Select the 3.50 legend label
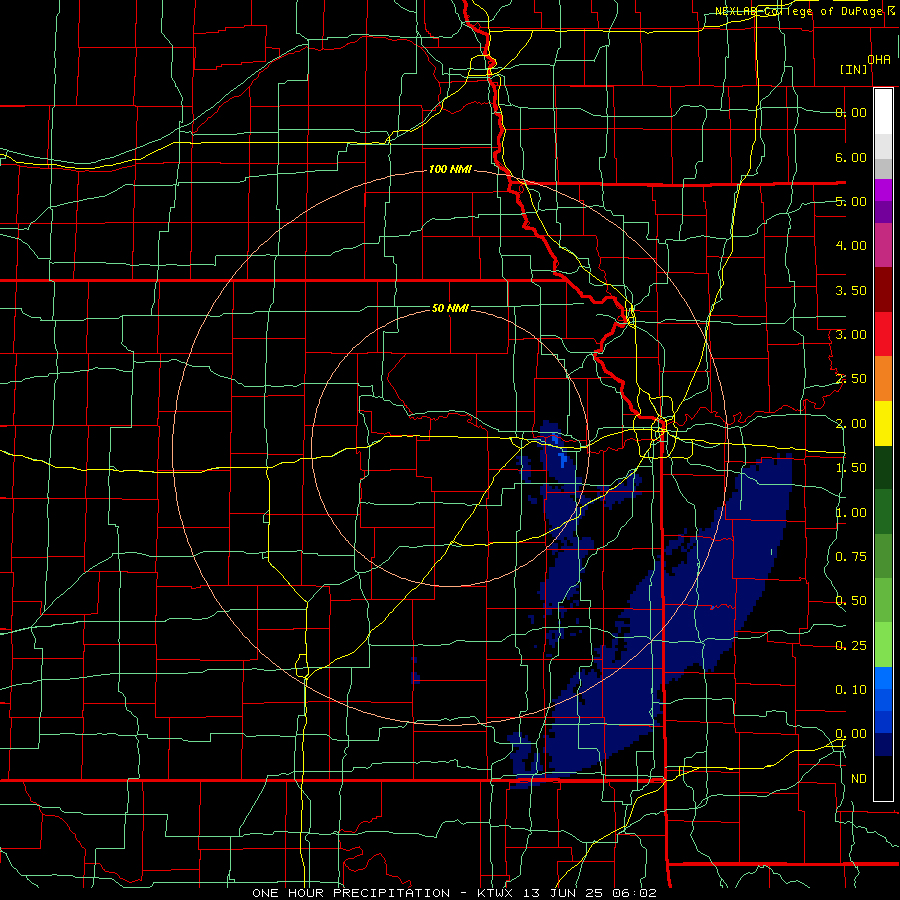This screenshot has height=900, width=900. (851, 290)
